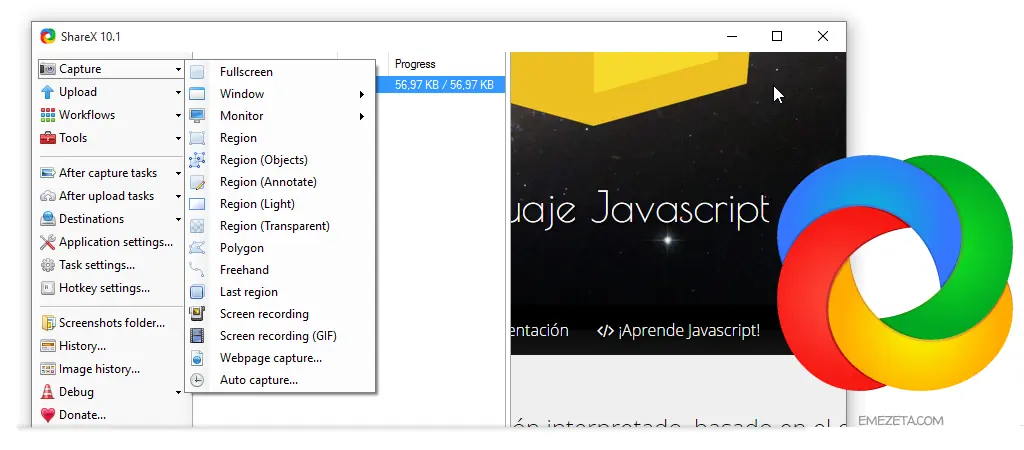Select the 56,97 KB / 56,97 KB row

click(444, 84)
